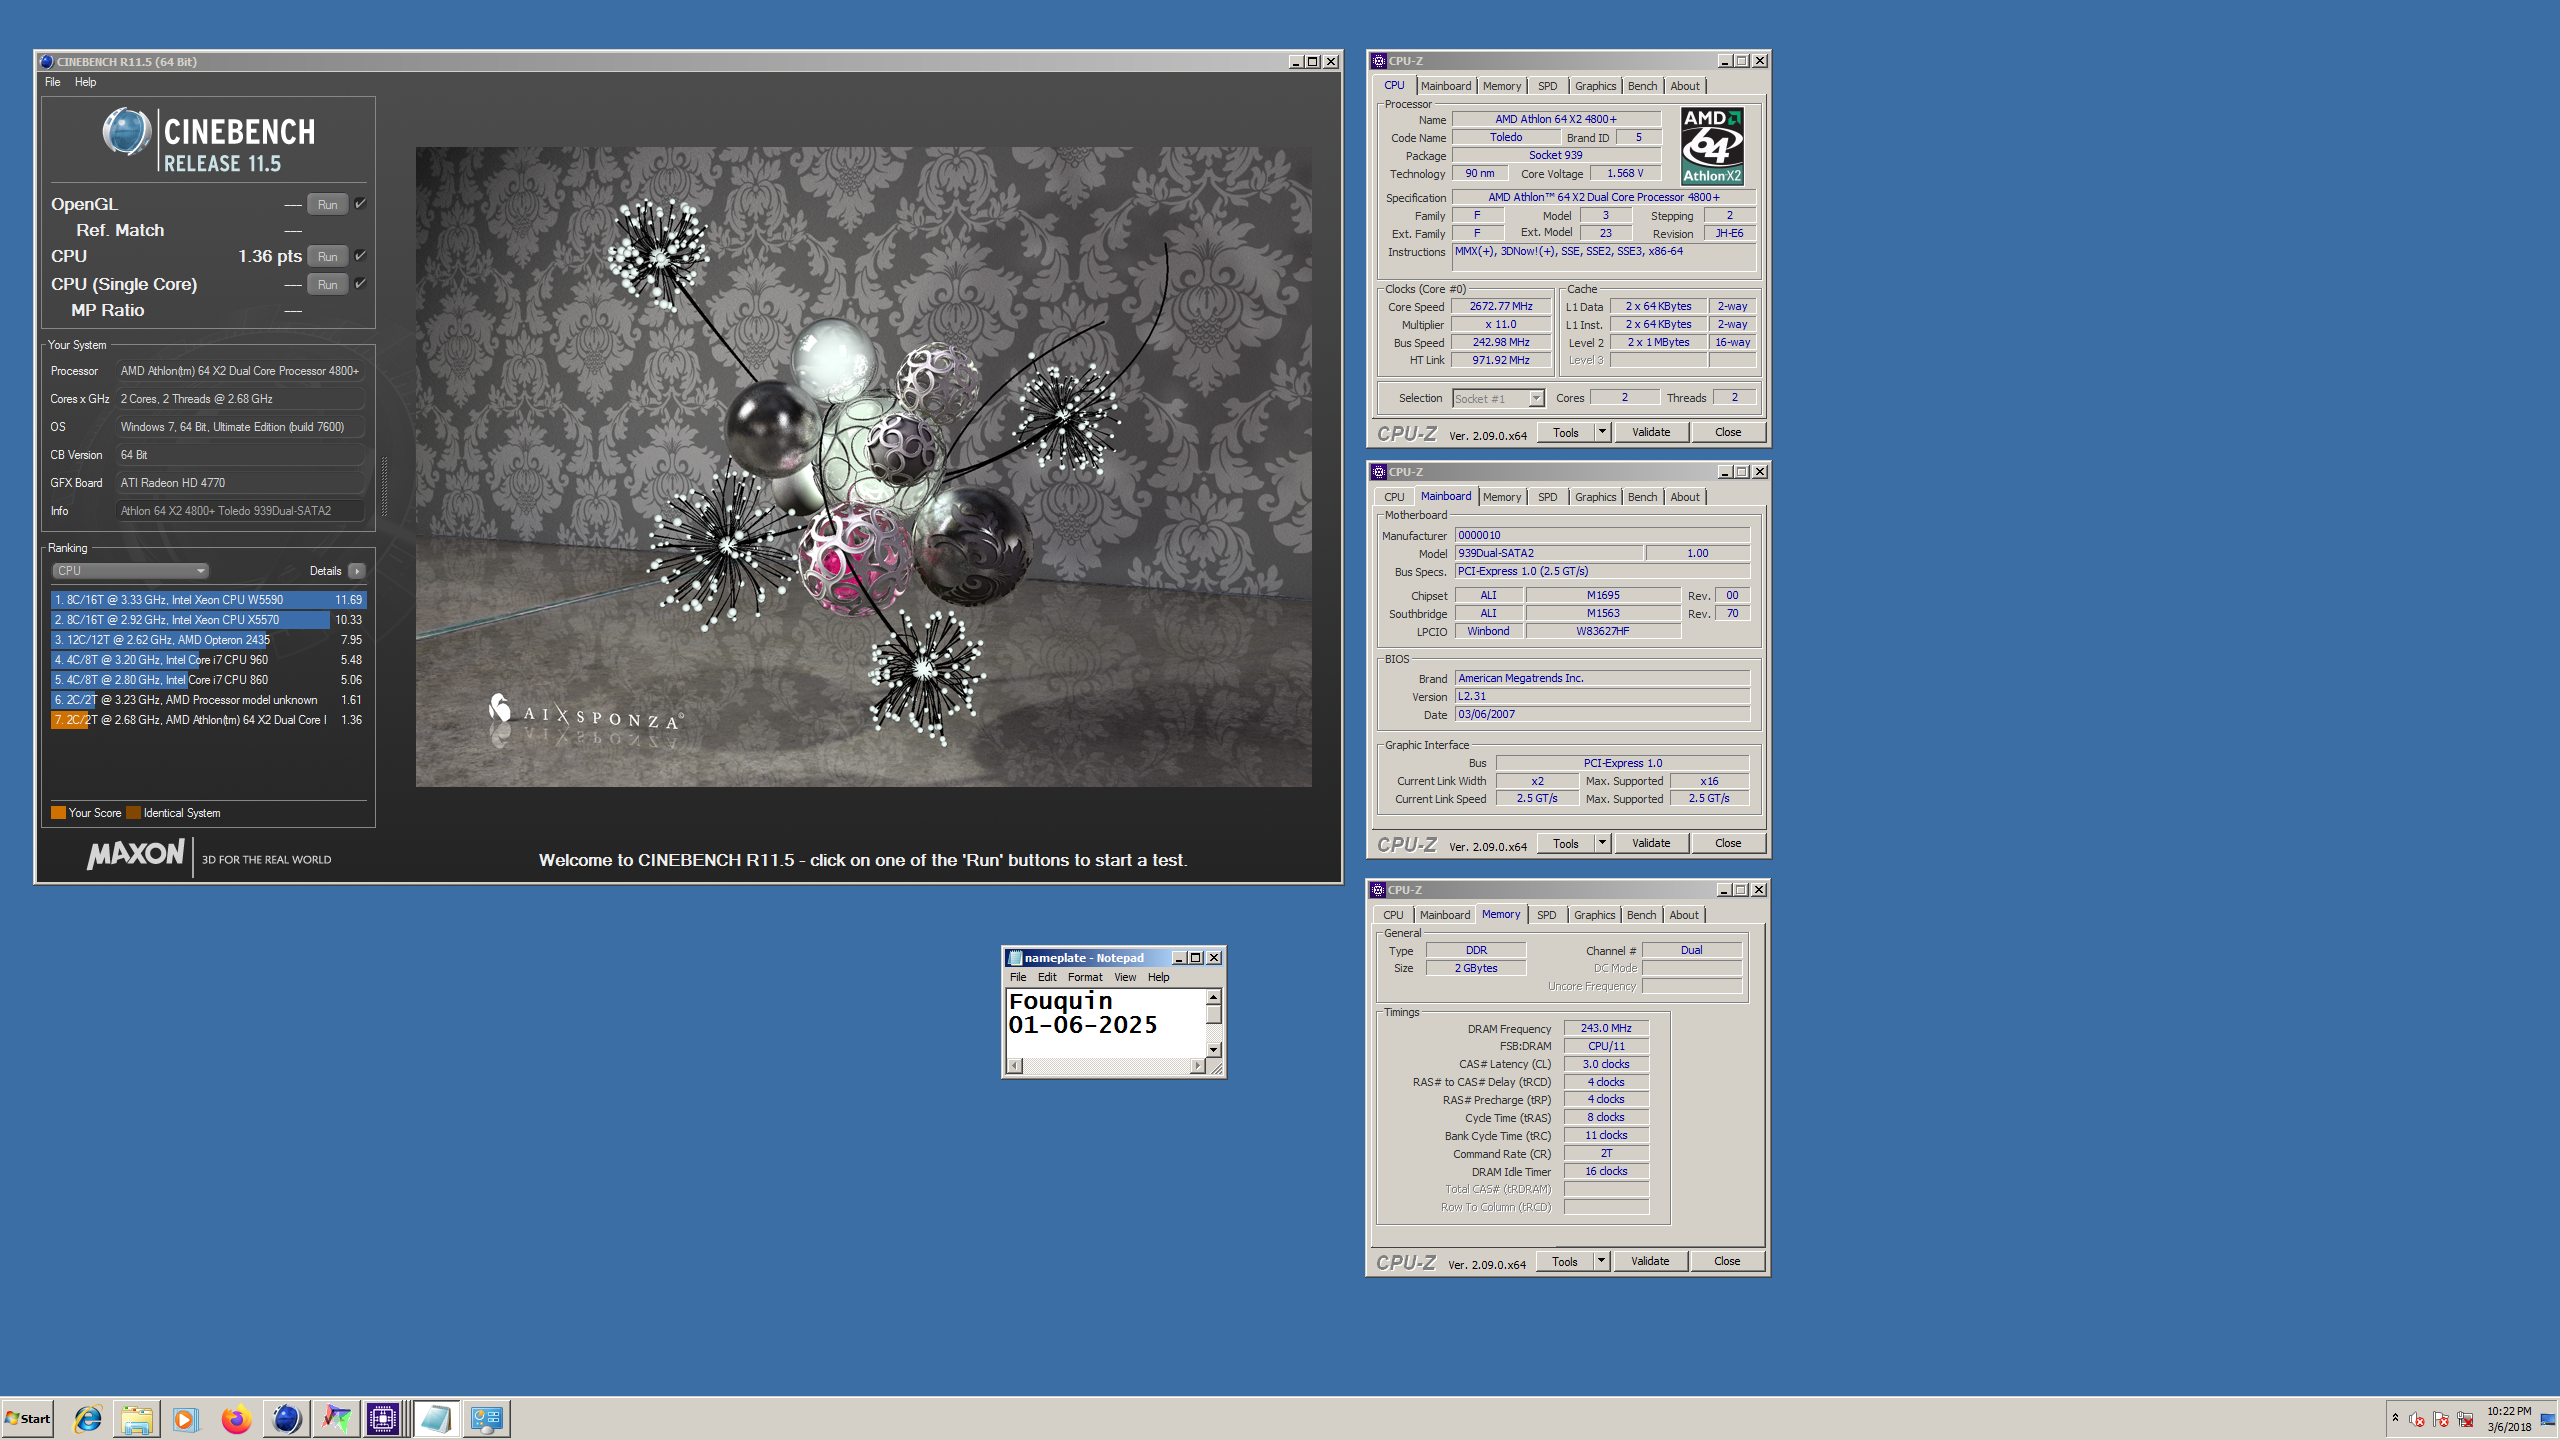Click the Memory CPU-Z window title icon
The height and width of the screenshot is (1440, 2560).
tap(1378, 890)
